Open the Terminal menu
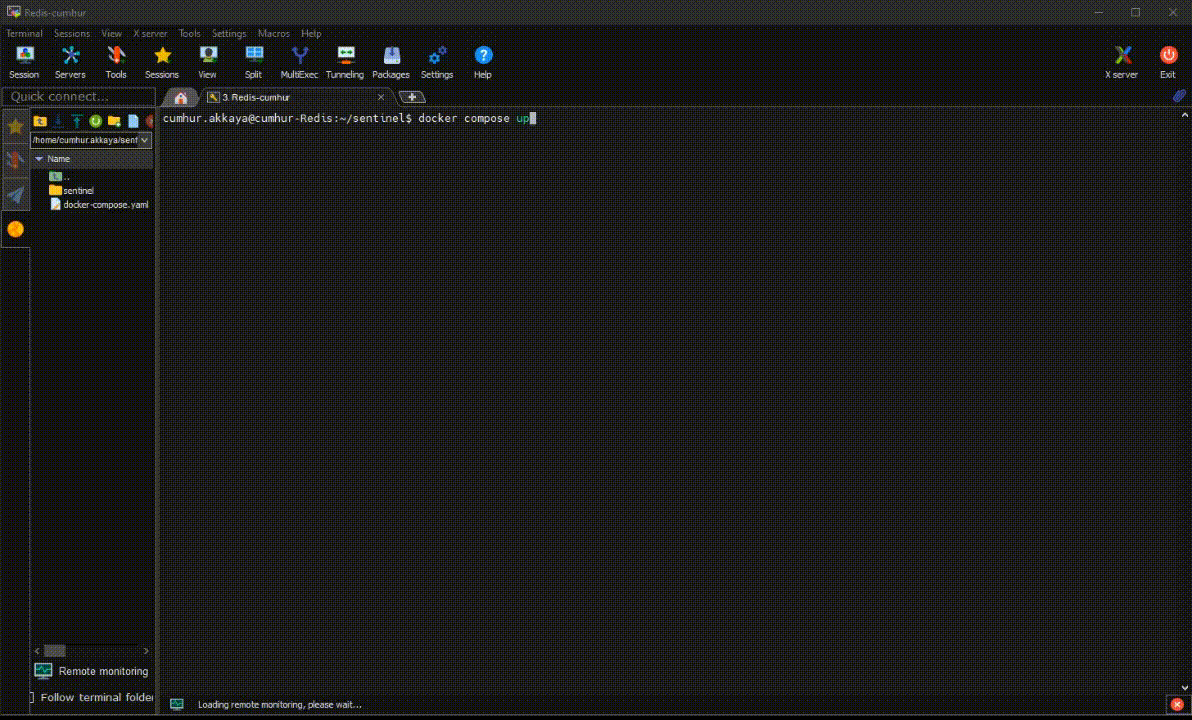1192x720 pixels. pos(24,33)
